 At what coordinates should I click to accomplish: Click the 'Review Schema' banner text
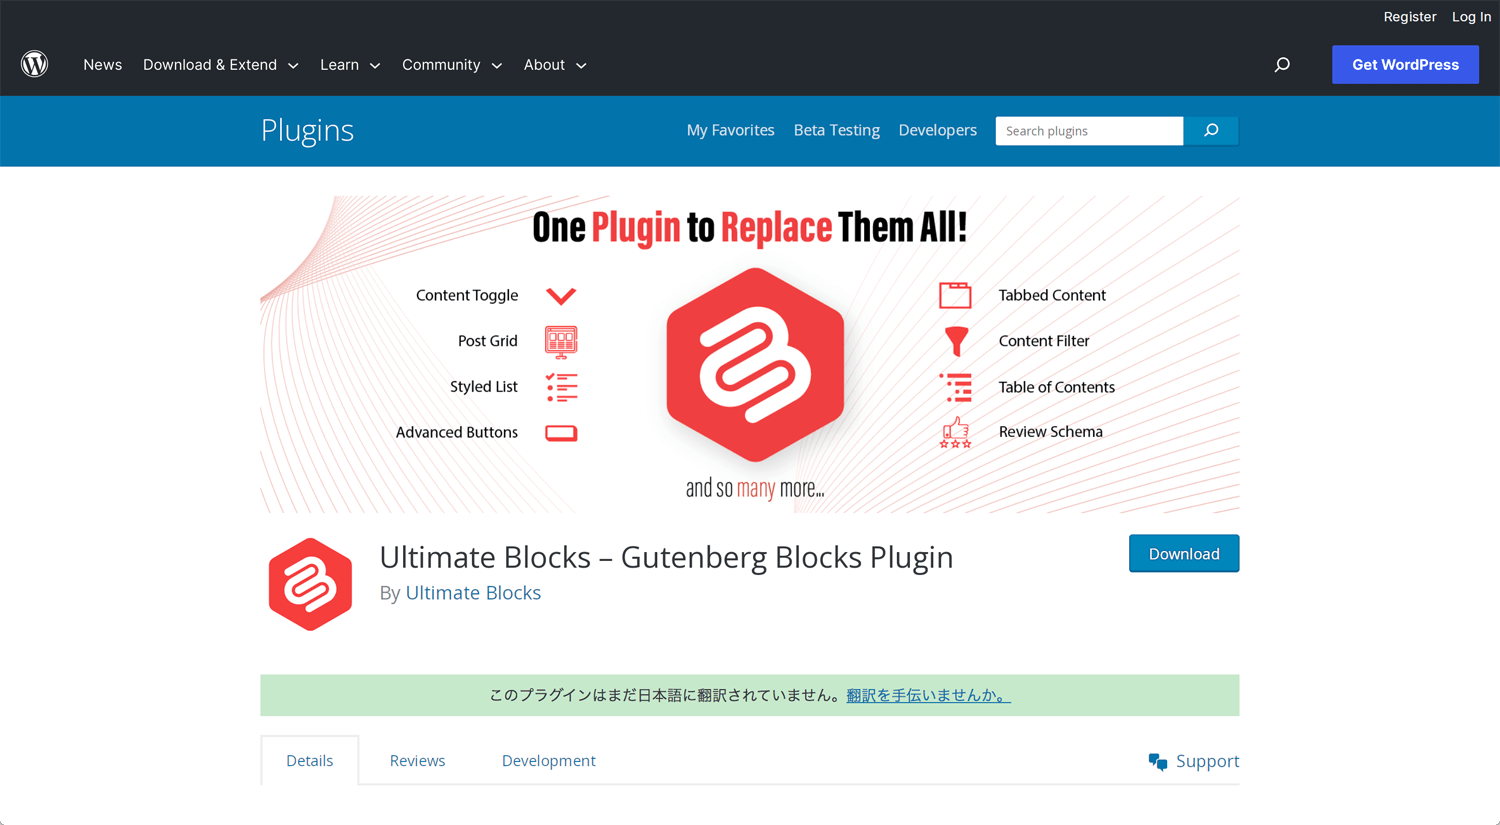pos(1050,432)
